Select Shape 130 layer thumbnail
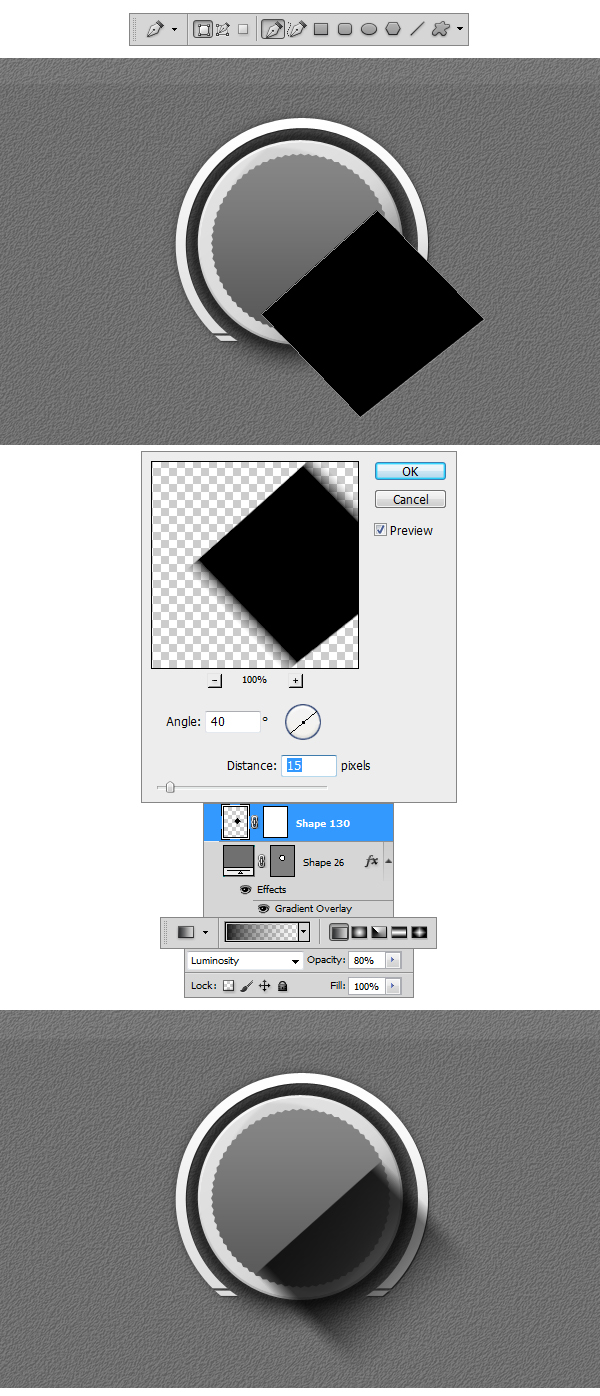The height and width of the screenshot is (1396, 600). 236,822
